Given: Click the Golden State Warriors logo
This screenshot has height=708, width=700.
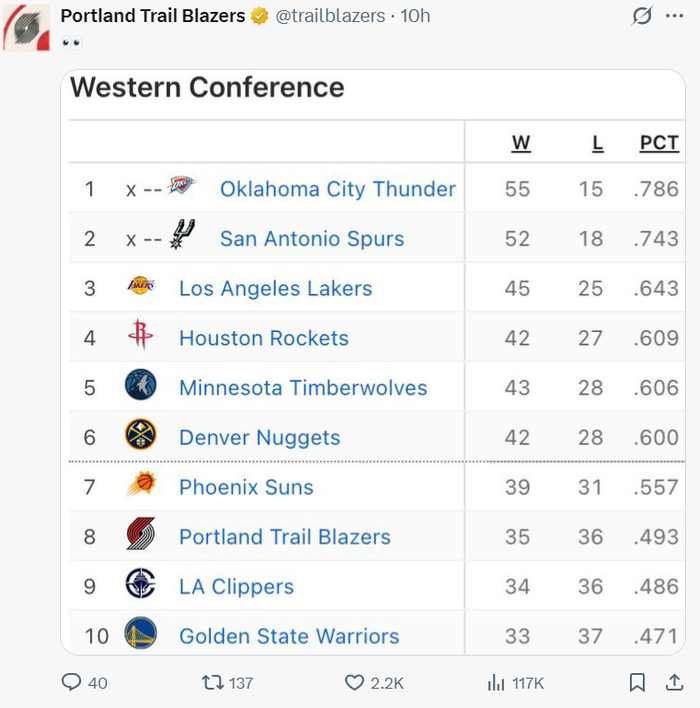Looking at the screenshot, I should pyautogui.click(x=141, y=635).
